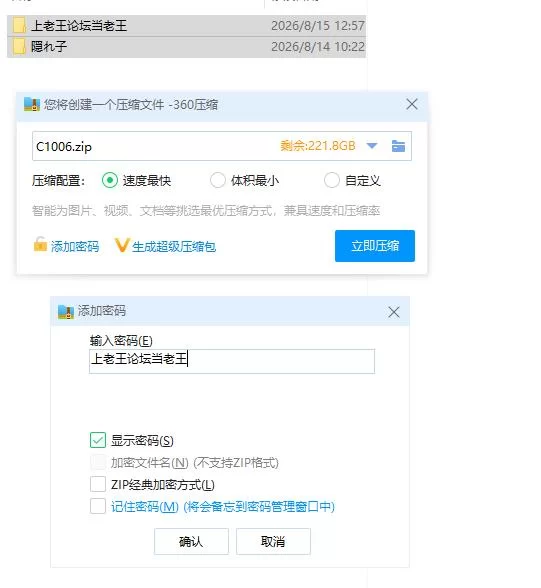Open the 记住密码(M) password manager link text
The height and width of the screenshot is (588, 541).
[223, 507]
